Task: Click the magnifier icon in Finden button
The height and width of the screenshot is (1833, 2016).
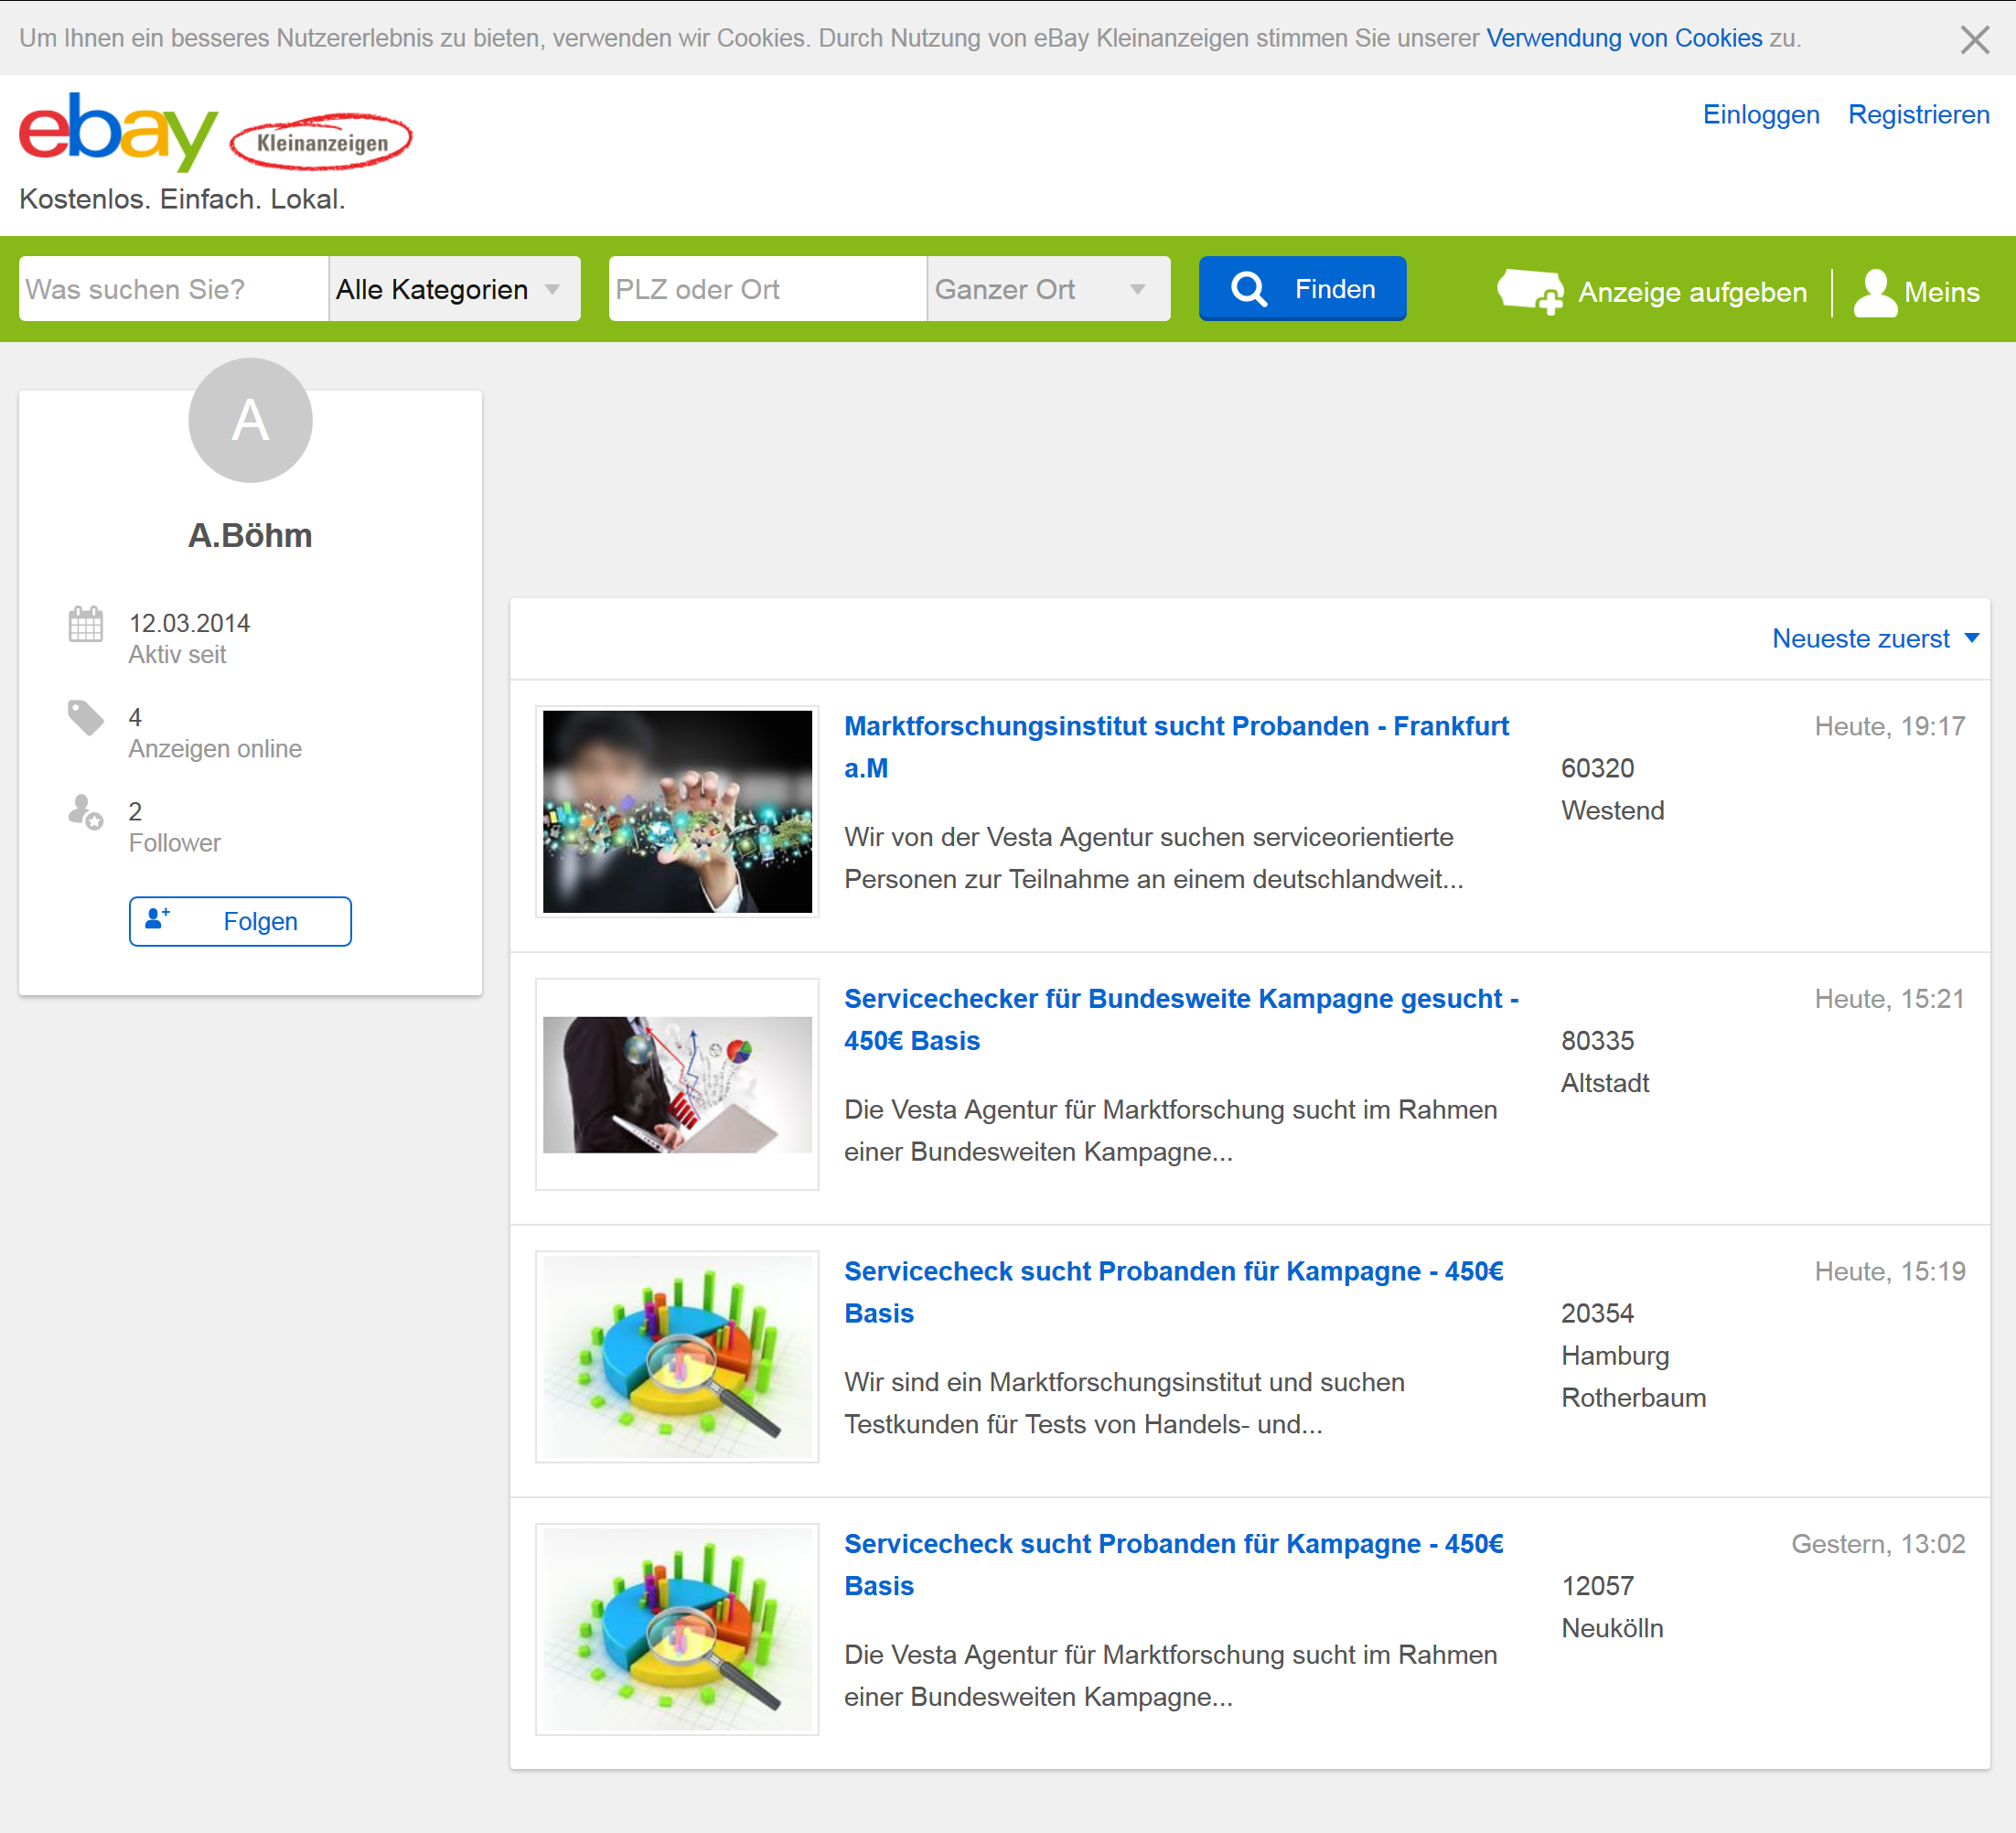Action: point(1249,289)
